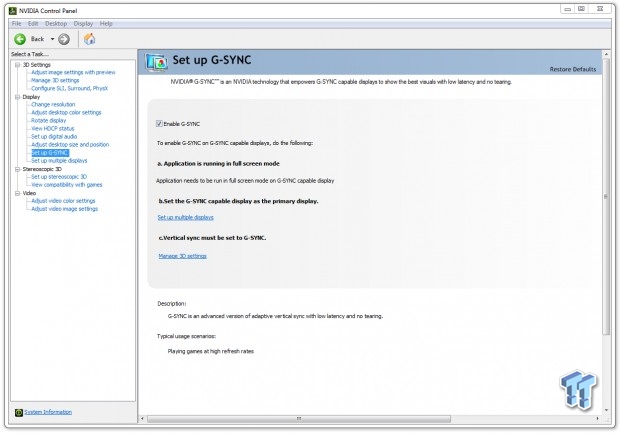Click the Set up G-SYNC header icon
Screen dimensions: 620x434
click(x=156, y=62)
